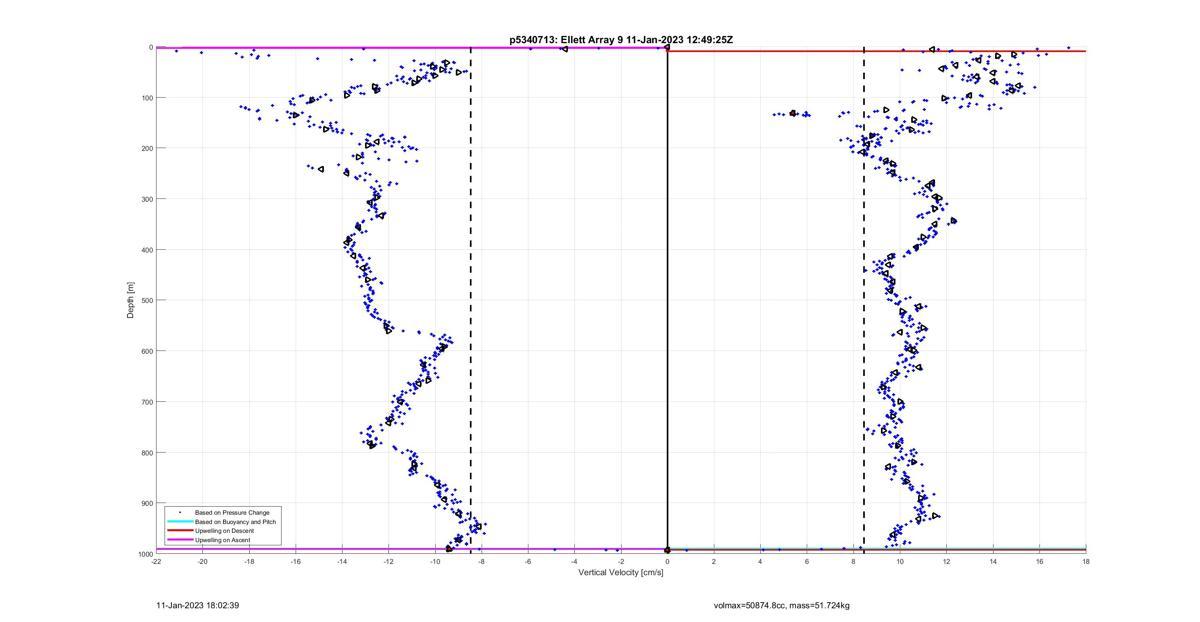Click x-axis tick label '4'
The image size is (1200, 622).
760,561
